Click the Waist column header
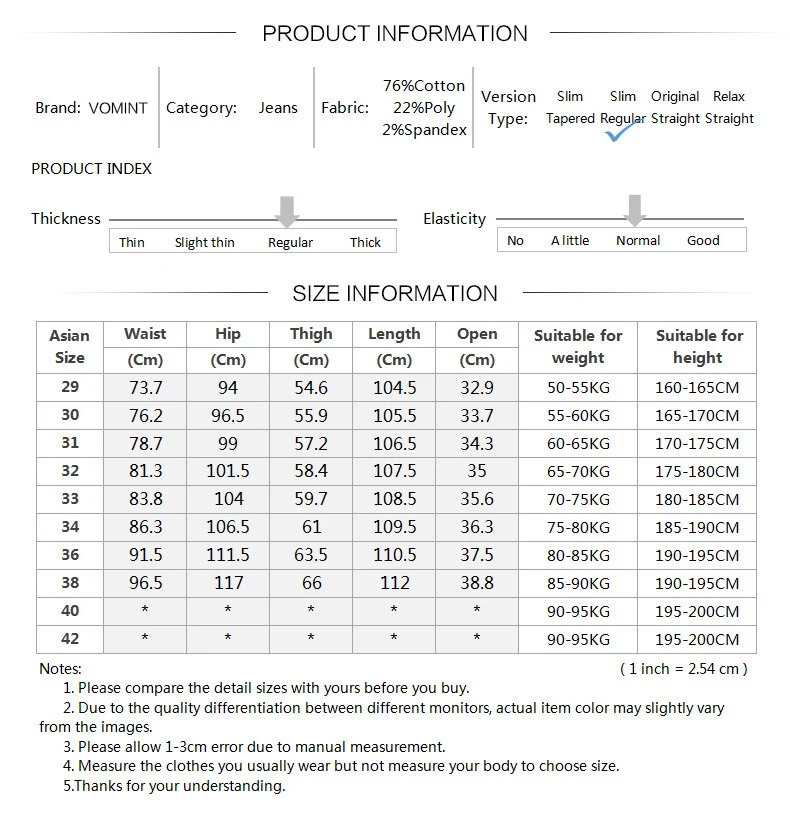The width and height of the screenshot is (790, 814). [x=145, y=334]
